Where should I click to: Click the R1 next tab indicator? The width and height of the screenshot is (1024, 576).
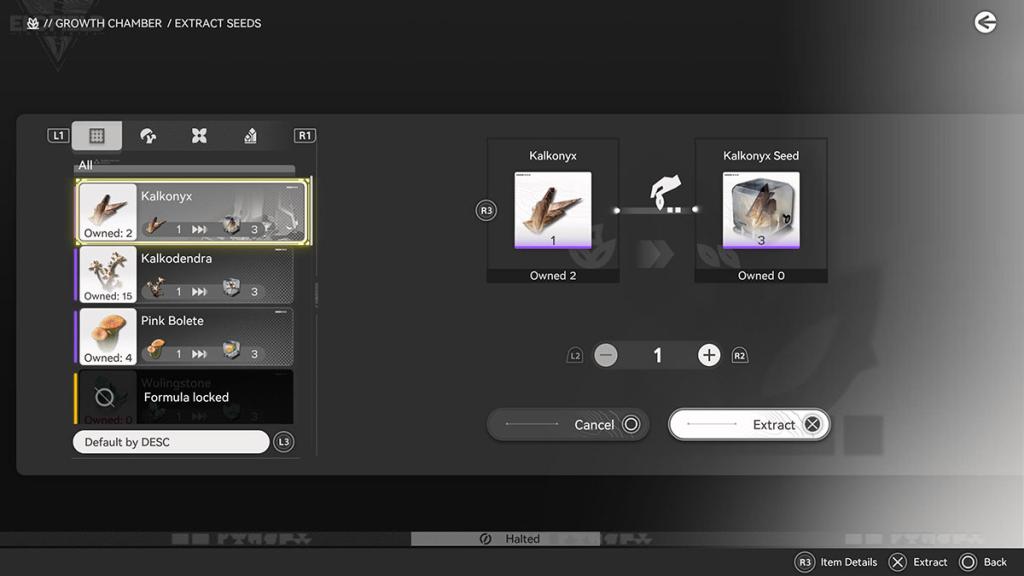click(x=304, y=136)
